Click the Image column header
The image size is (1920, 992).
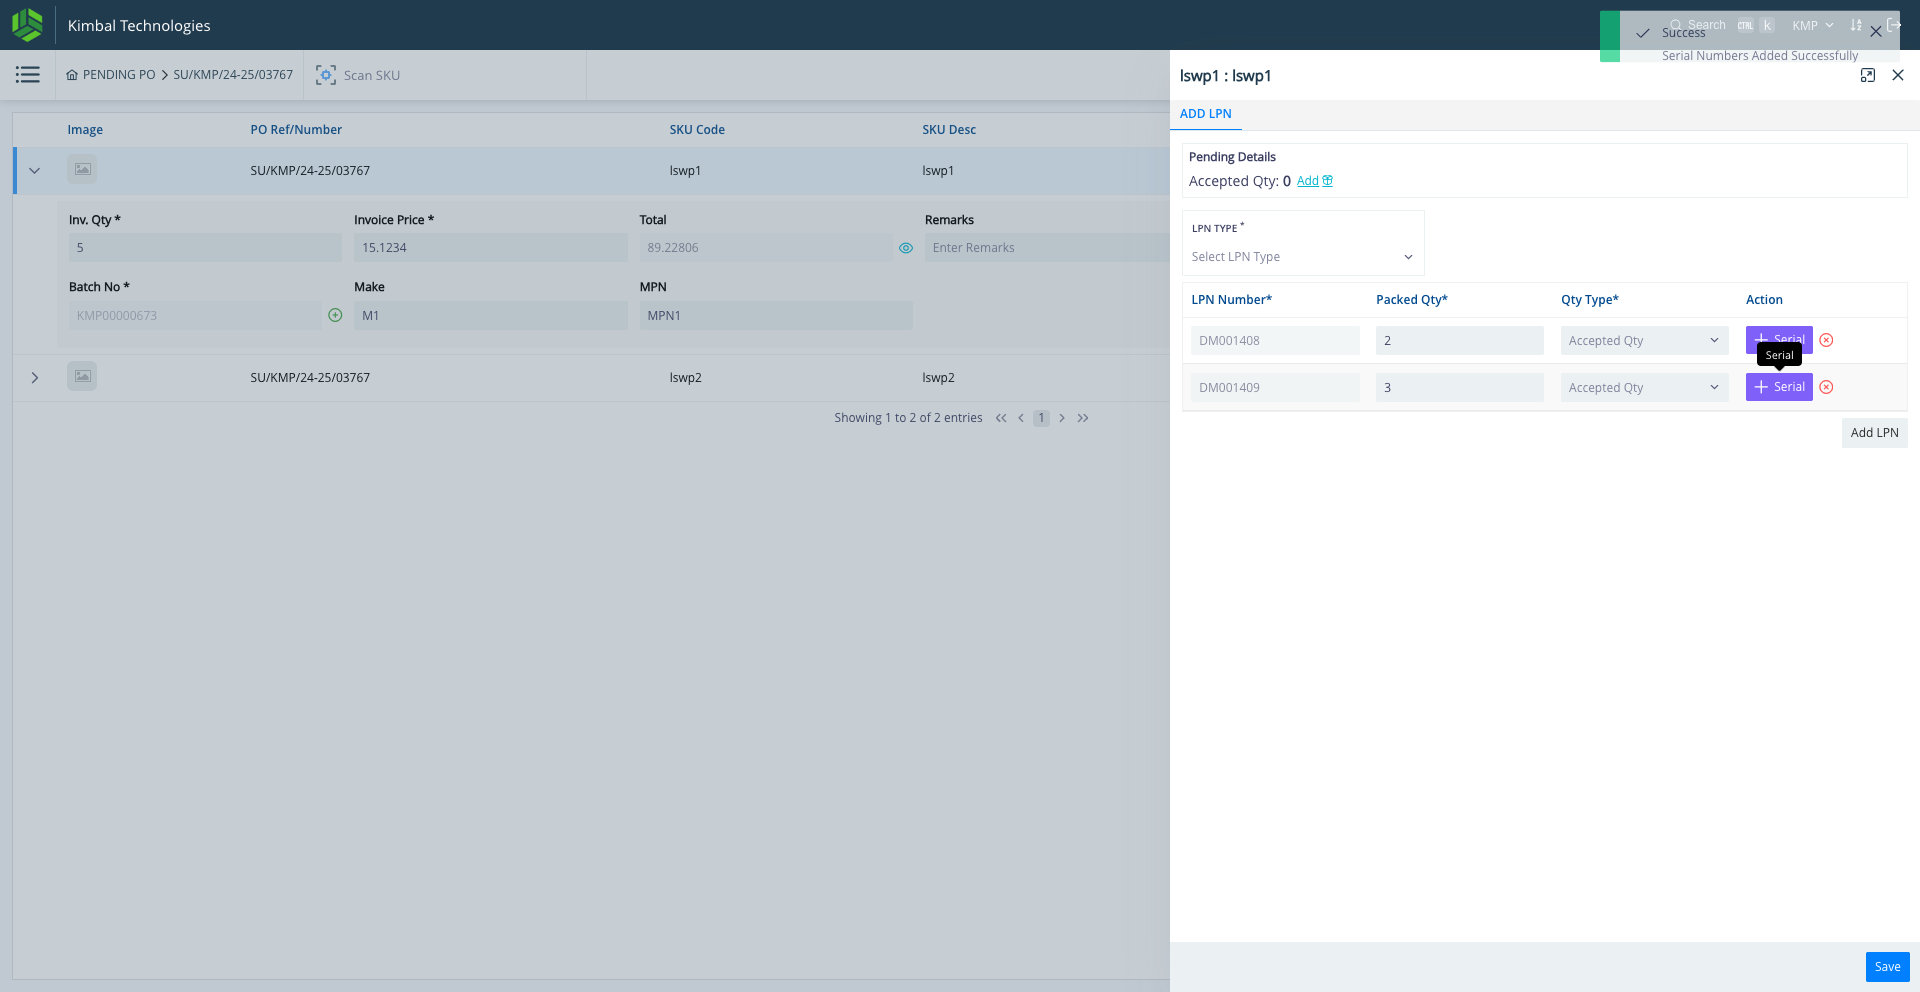[x=85, y=130]
